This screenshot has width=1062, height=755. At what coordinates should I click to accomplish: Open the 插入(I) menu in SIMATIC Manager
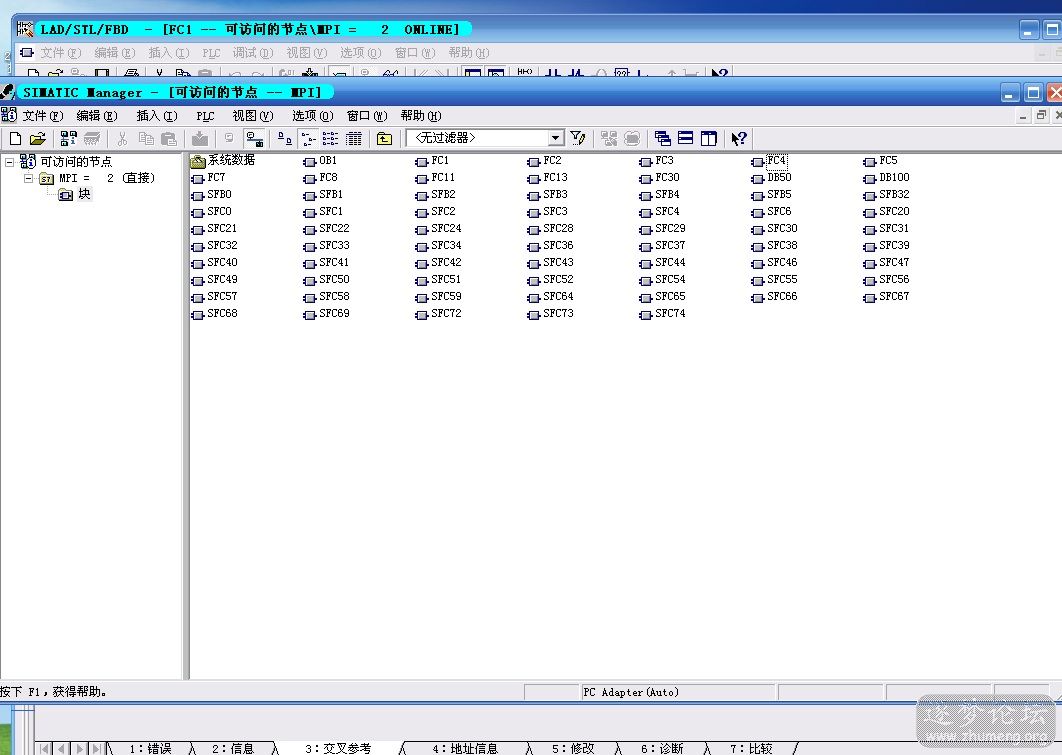tap(157, 116)
